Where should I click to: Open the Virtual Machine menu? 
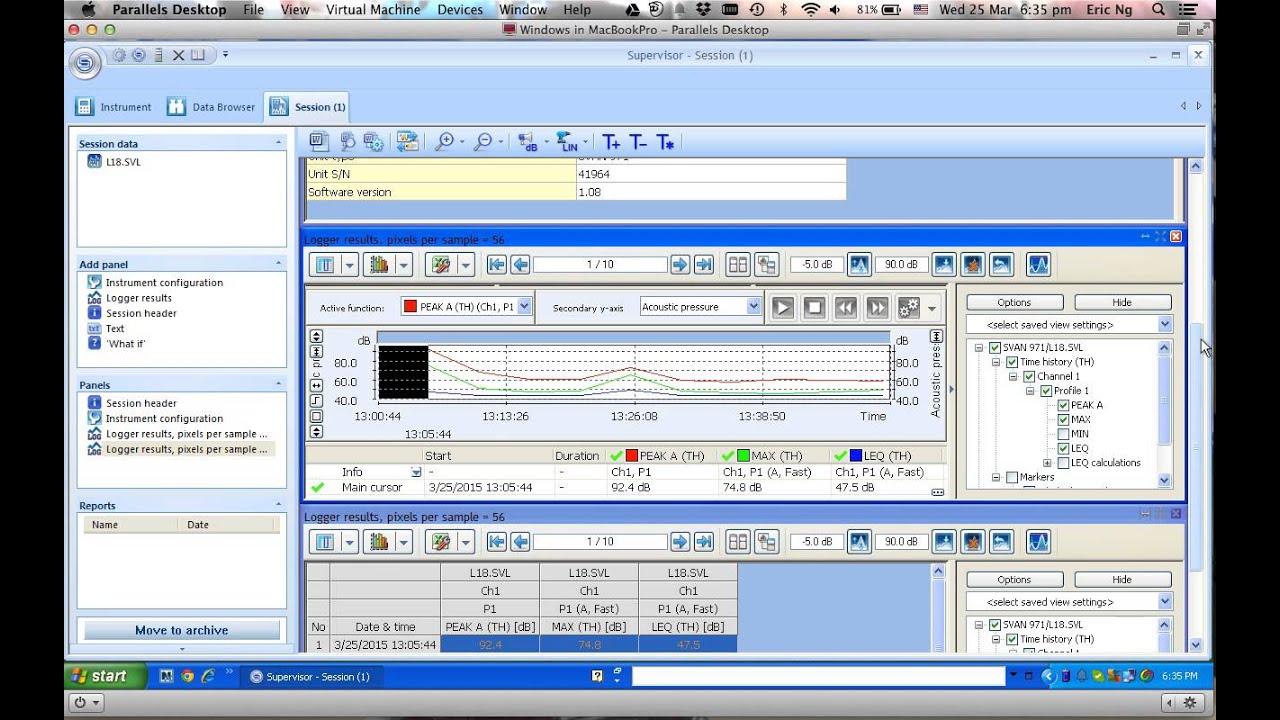click(373, 9)
